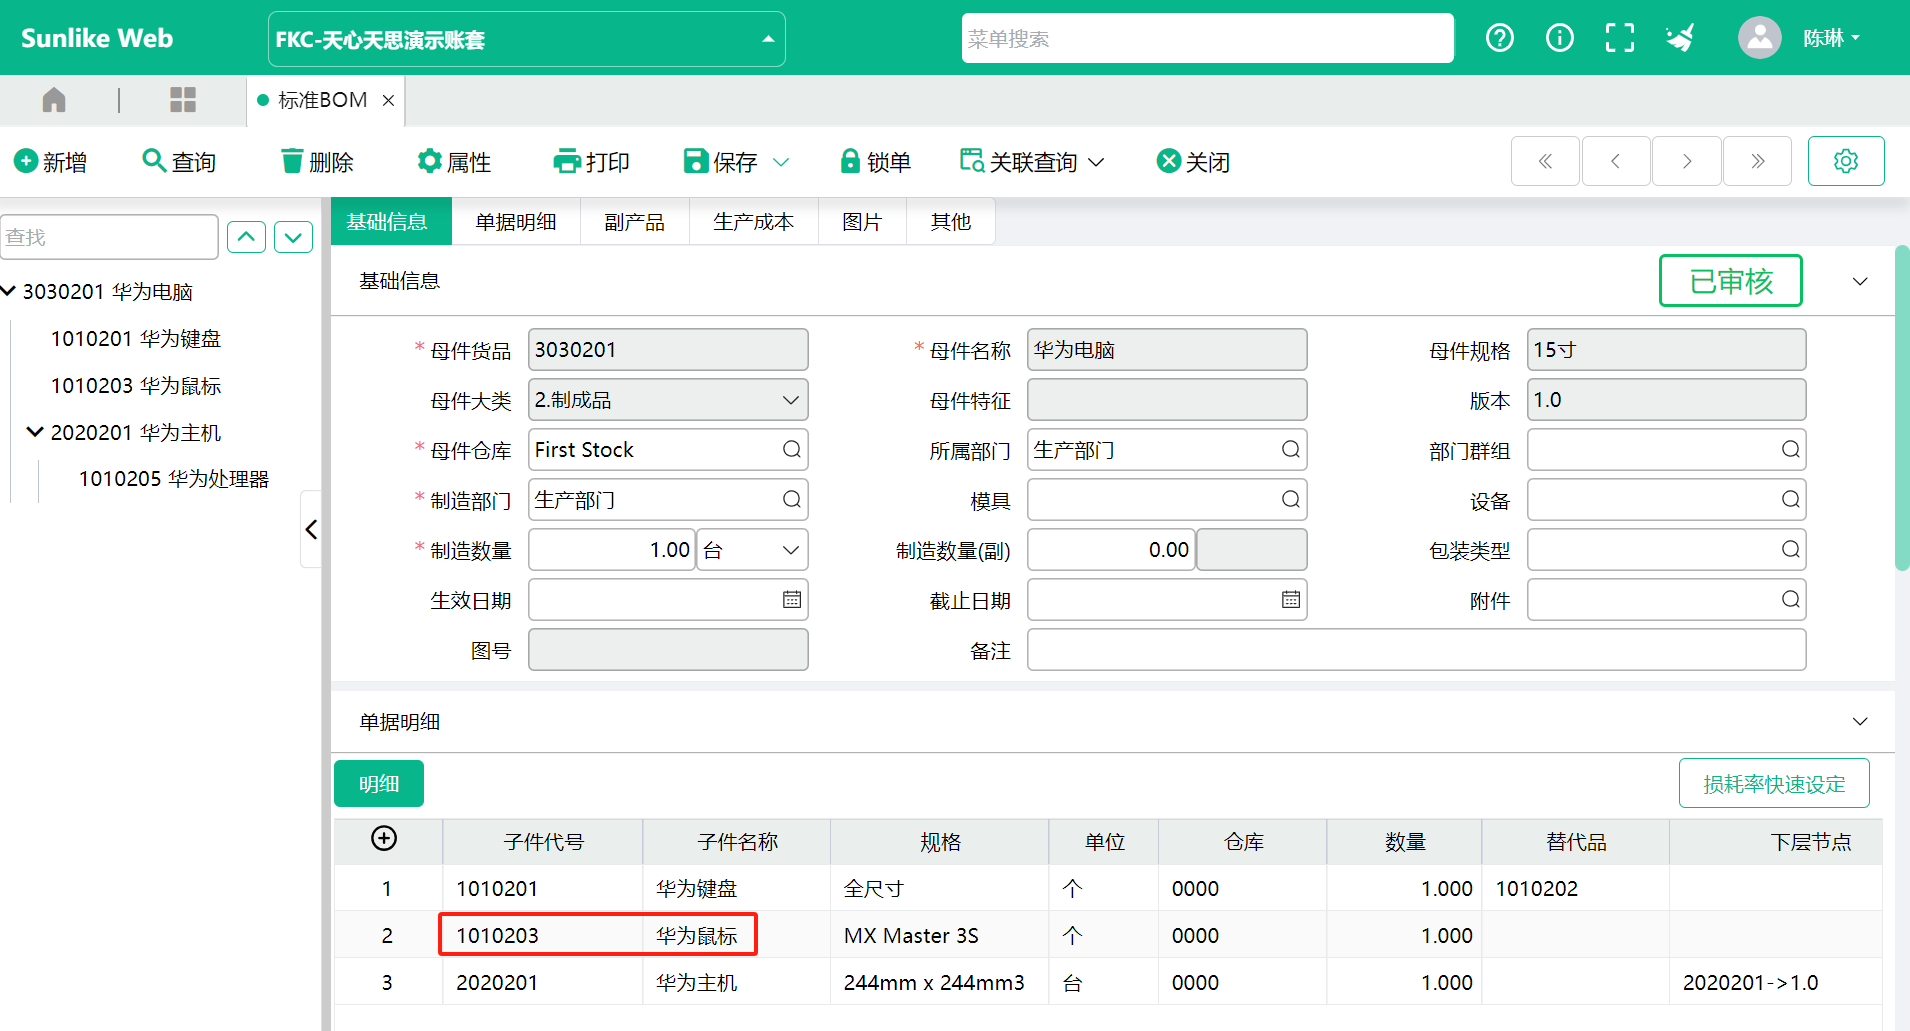1910x1031 pixels.
Task: Click the 打印 print button
Action: 592,161
